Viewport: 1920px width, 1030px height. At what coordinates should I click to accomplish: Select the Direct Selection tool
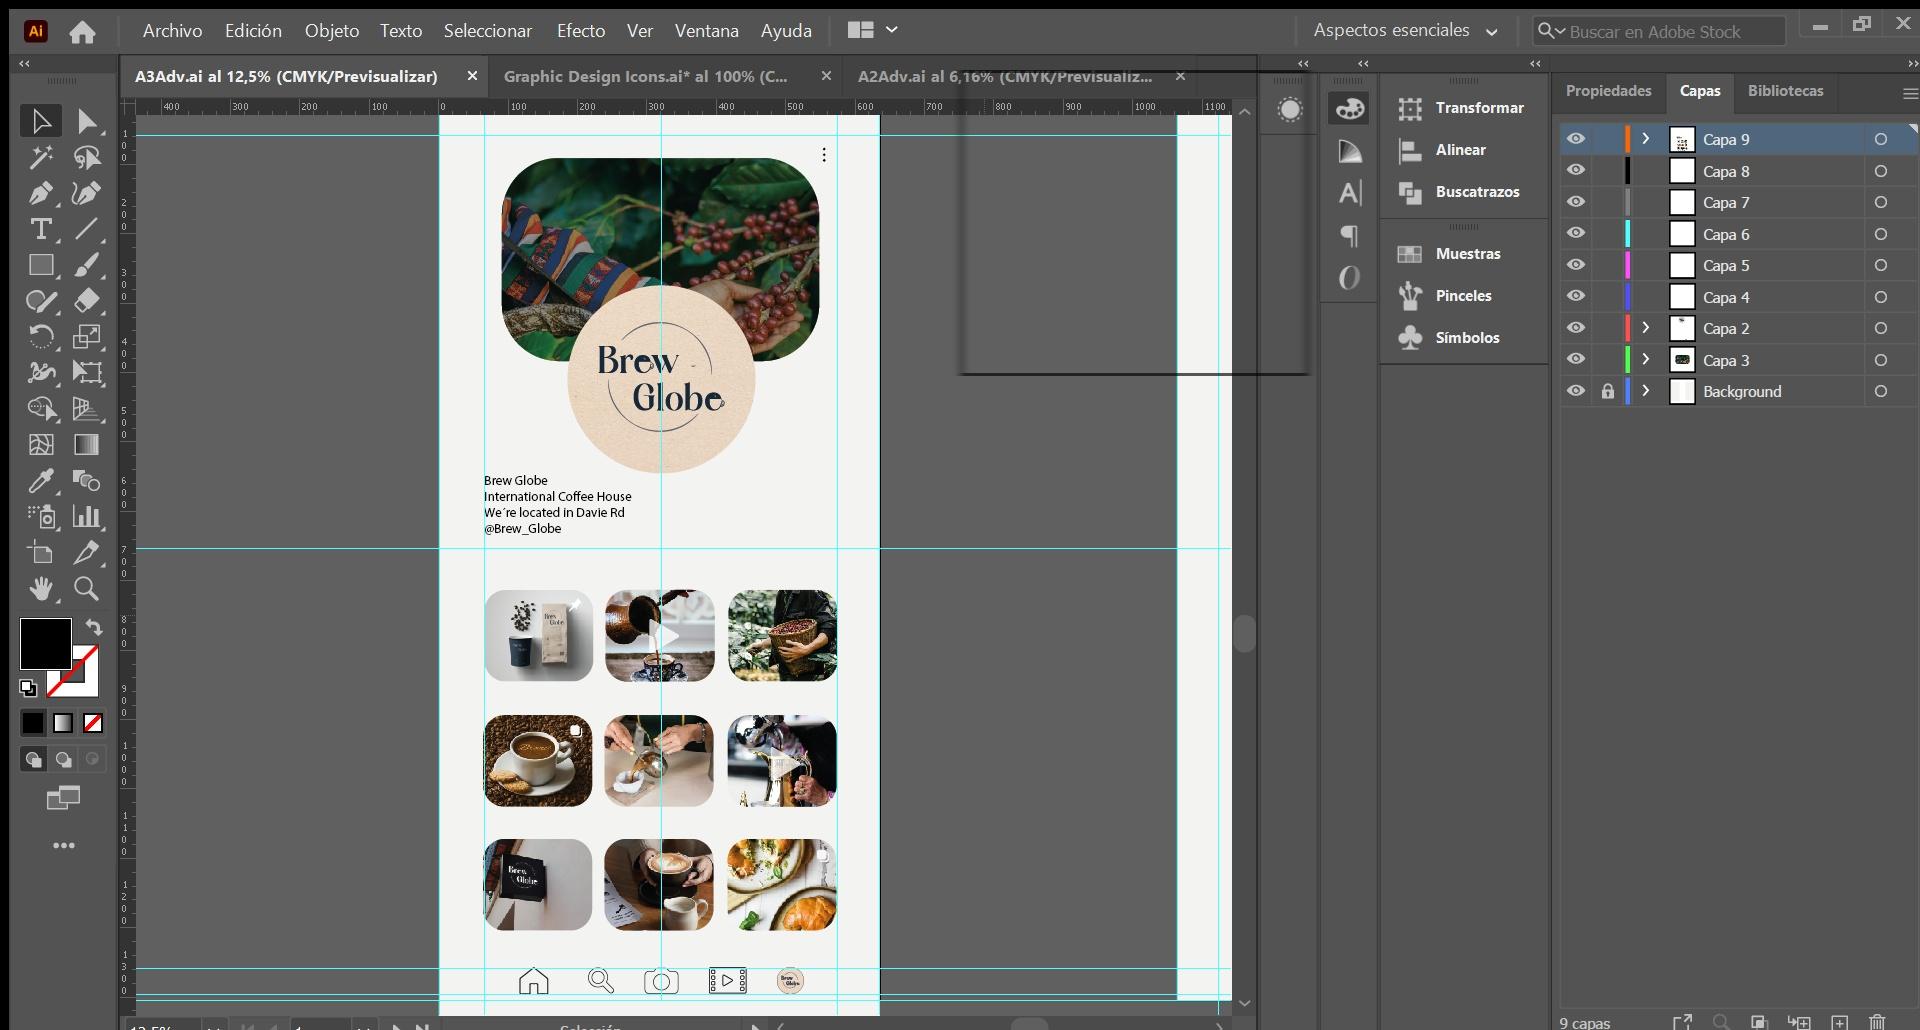[x=87, y=121]
